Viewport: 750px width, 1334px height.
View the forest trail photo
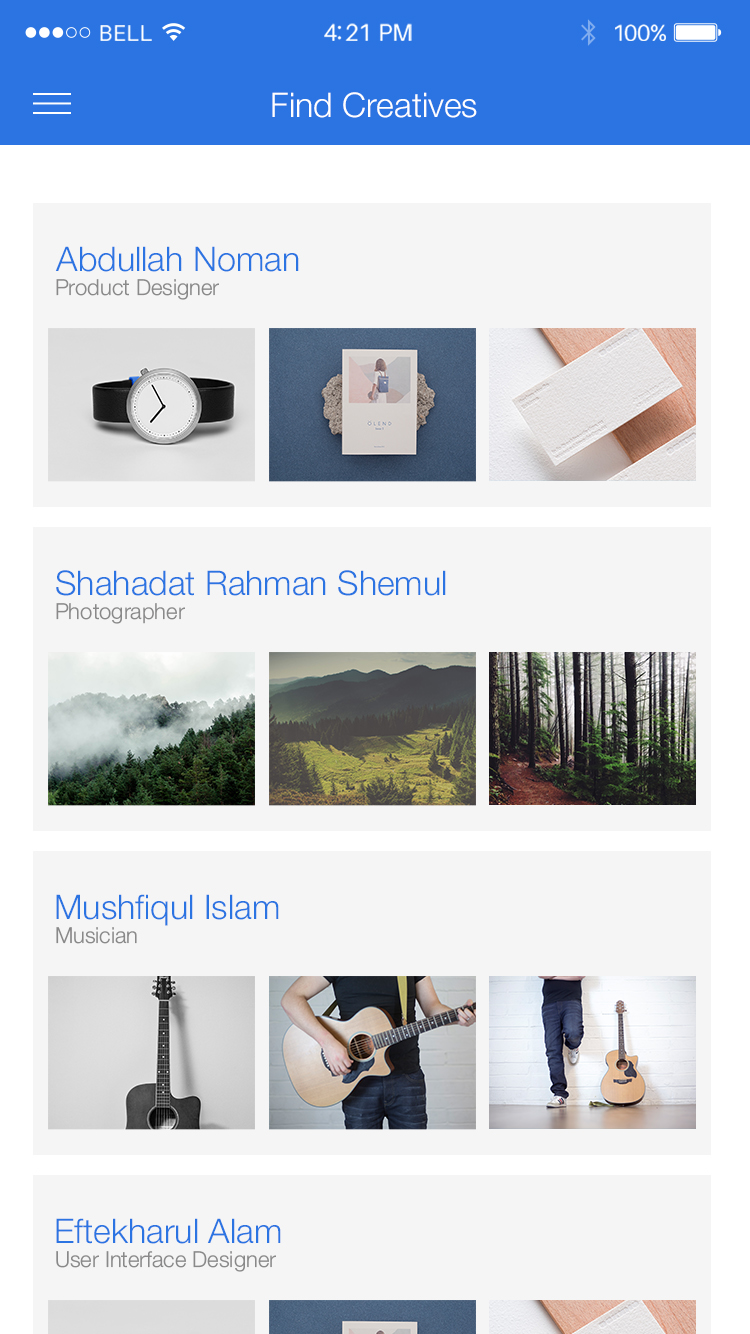click(x=592, y=729)
